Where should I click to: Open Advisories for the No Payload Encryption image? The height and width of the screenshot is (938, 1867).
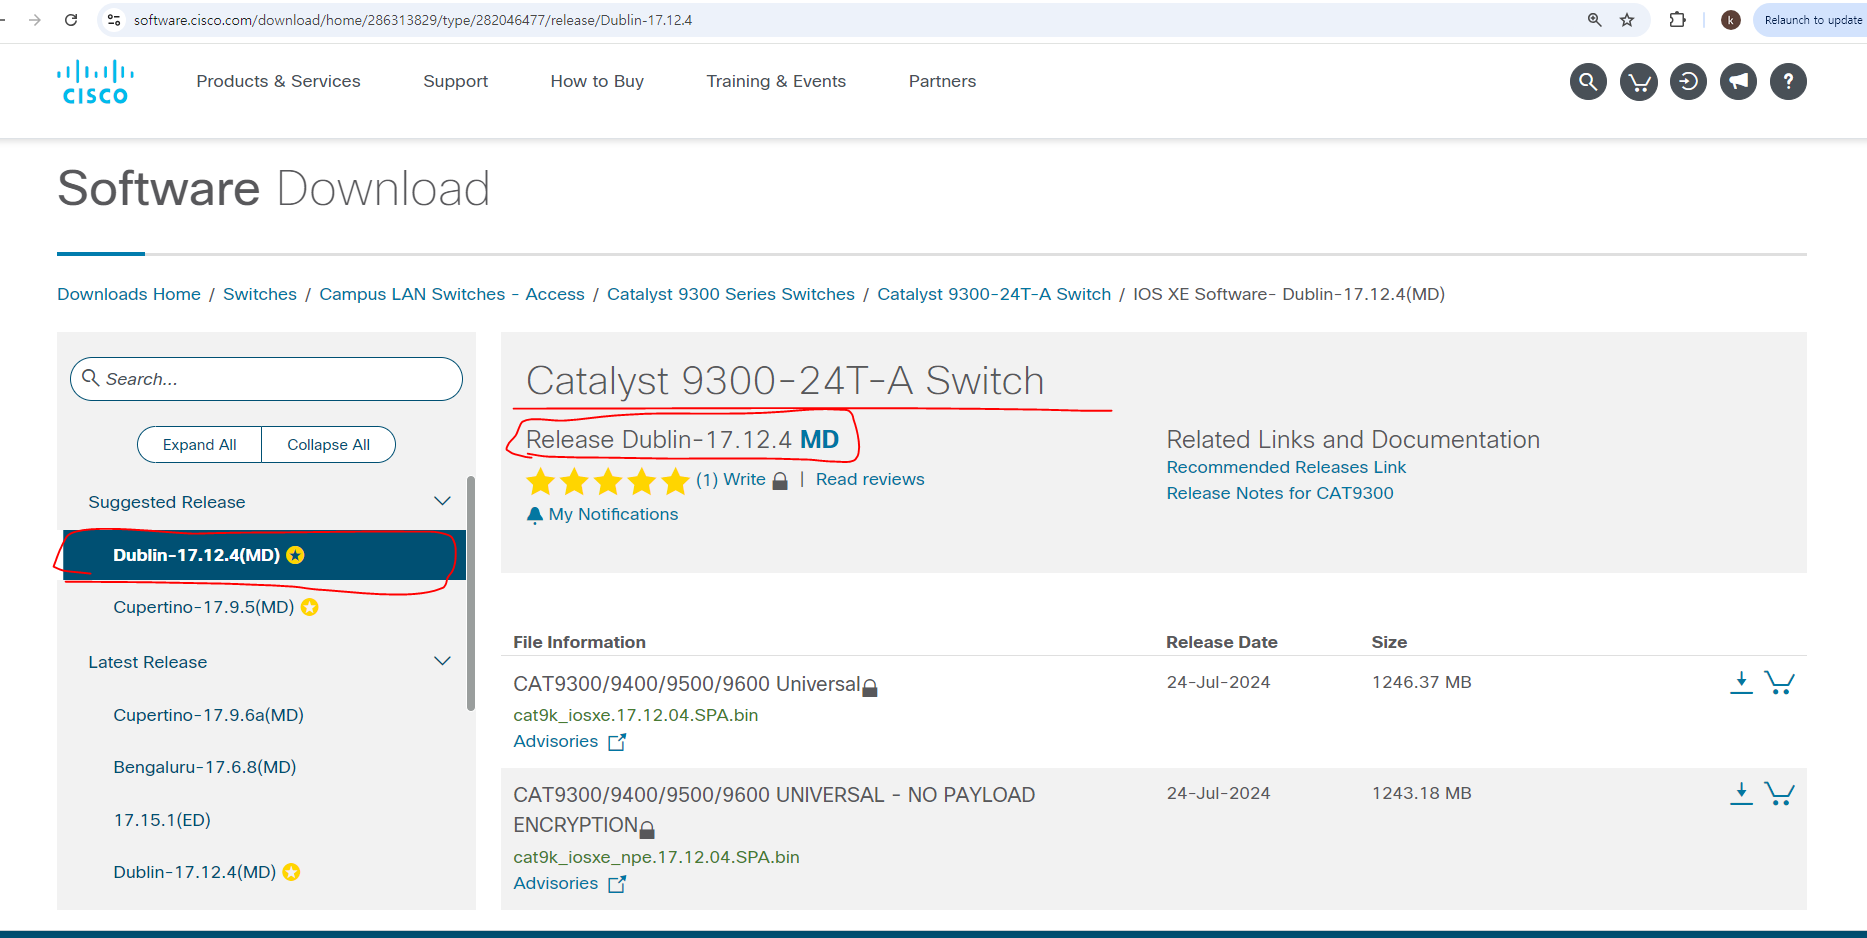(556, 883)
